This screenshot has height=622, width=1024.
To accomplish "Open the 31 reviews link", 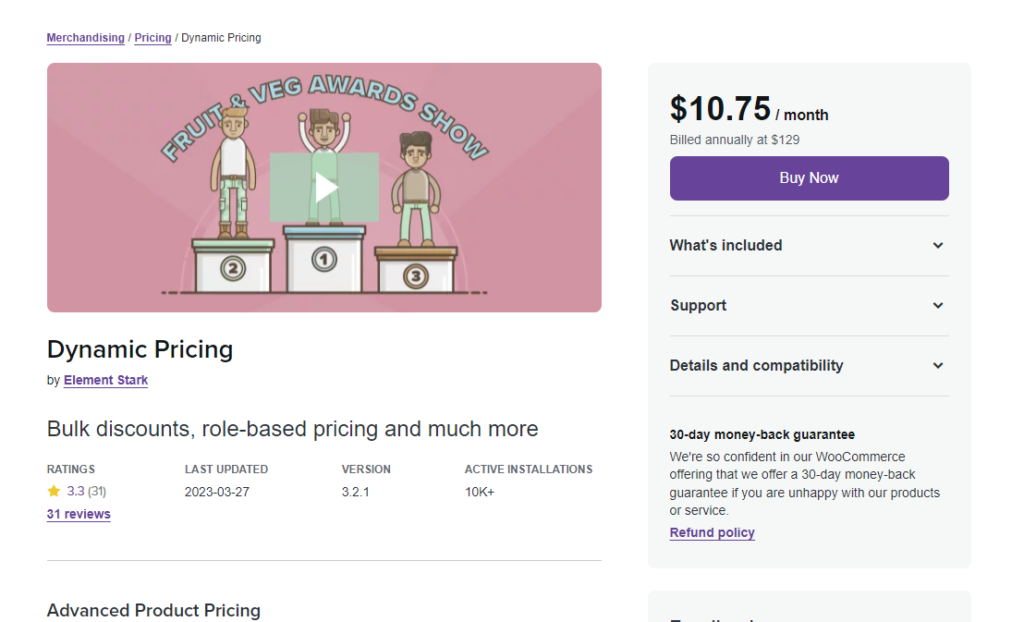I will 78,514.
